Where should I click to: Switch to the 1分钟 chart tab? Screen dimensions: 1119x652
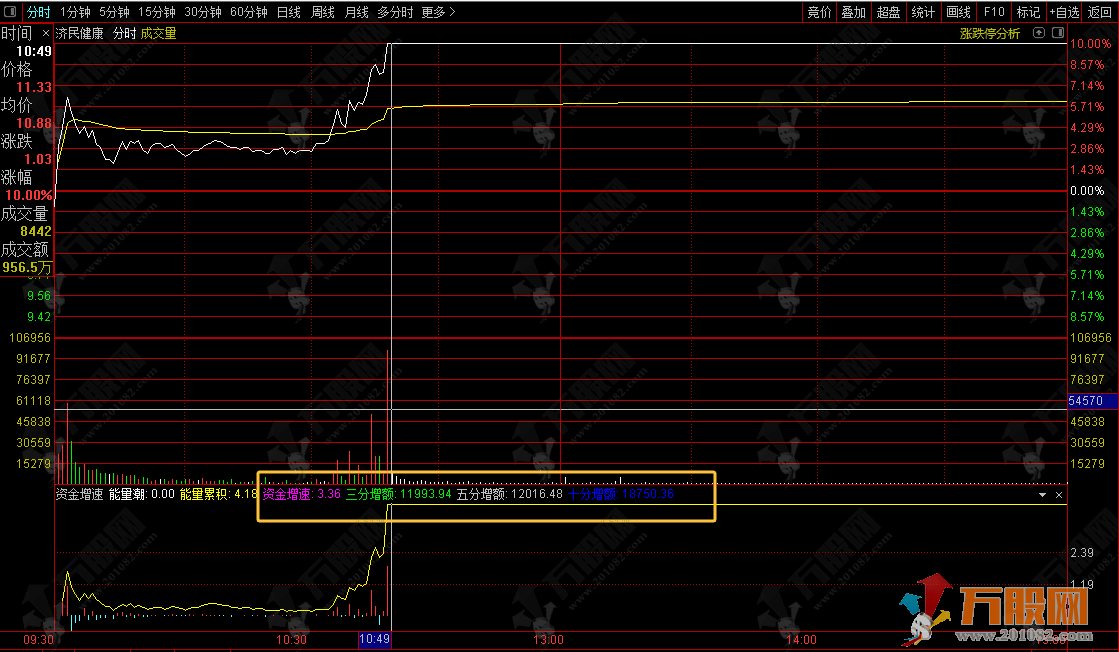point(75,12)
